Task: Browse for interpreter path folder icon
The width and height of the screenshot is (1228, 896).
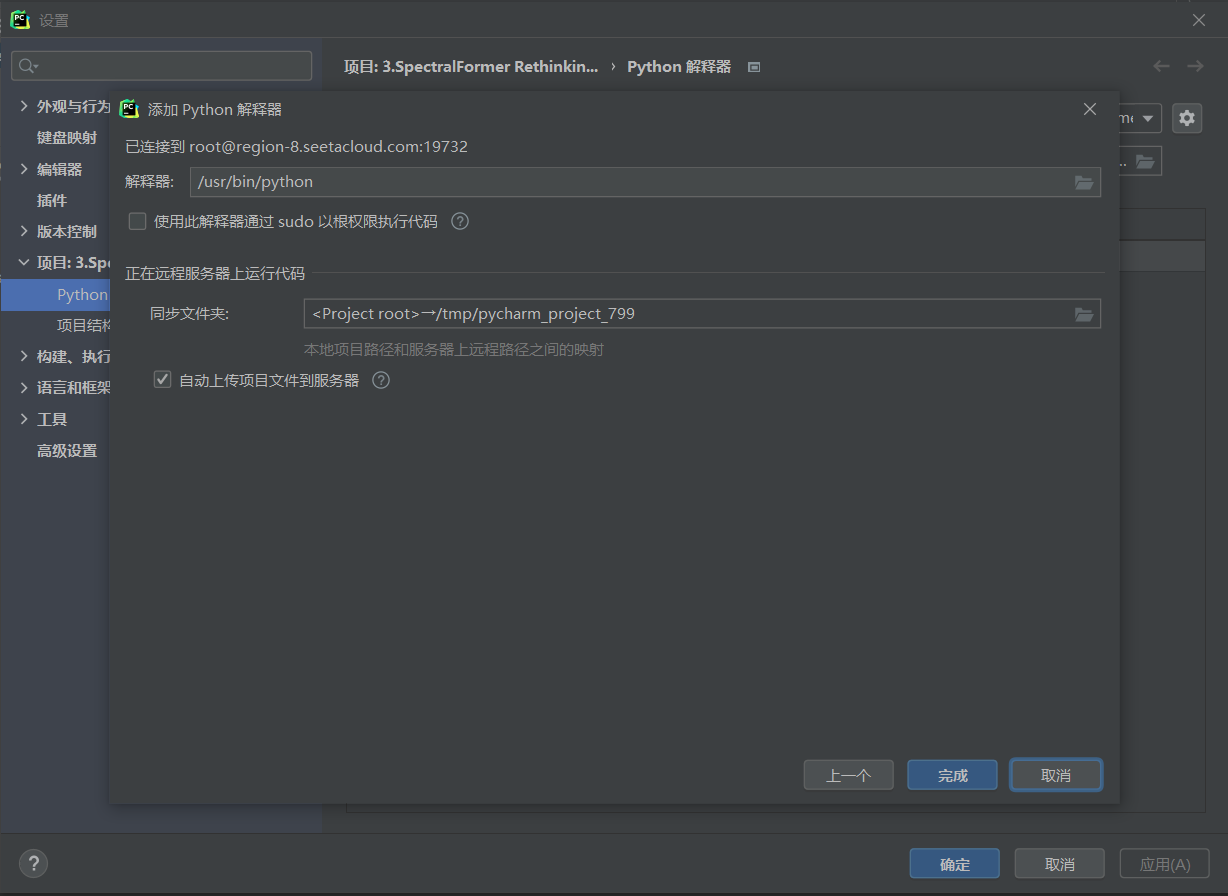Action: [x=1084, y=182]
